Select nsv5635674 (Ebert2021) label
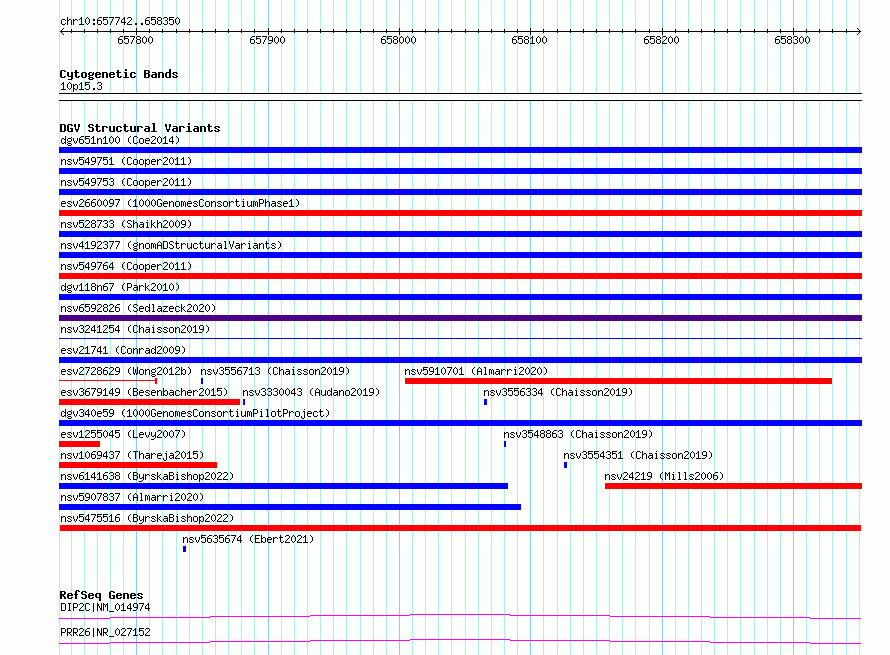 pyautogui.click(x=248, y=539)
